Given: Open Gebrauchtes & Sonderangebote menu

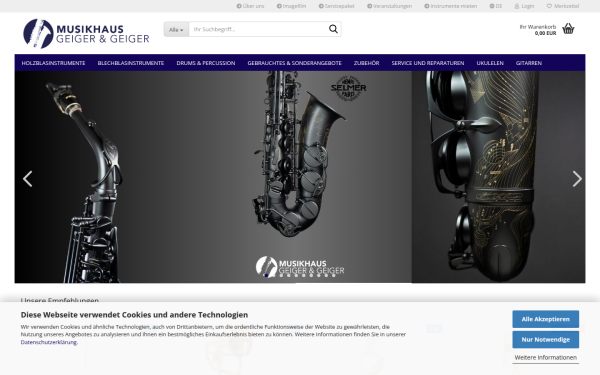Looking at the screenshot, I should pos(294,63).
